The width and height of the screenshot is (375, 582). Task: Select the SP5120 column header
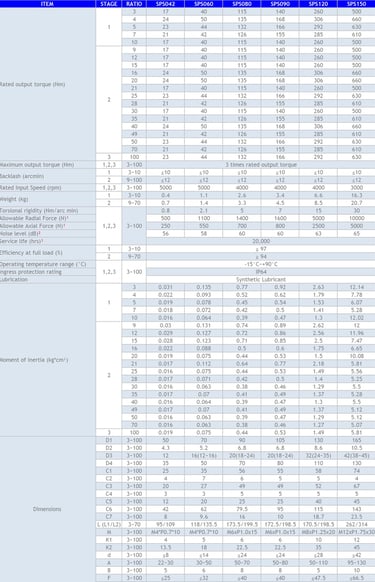319,4
